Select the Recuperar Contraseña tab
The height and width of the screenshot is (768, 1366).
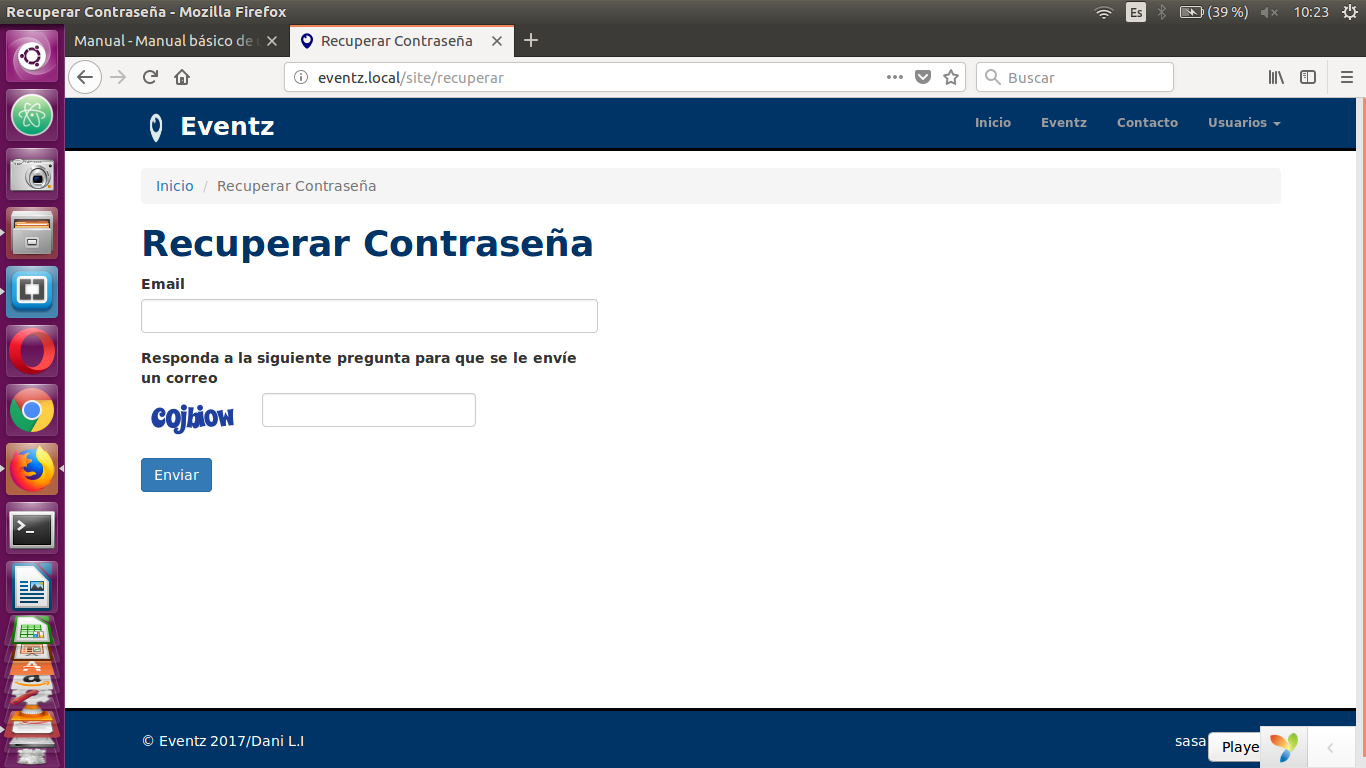401,41
